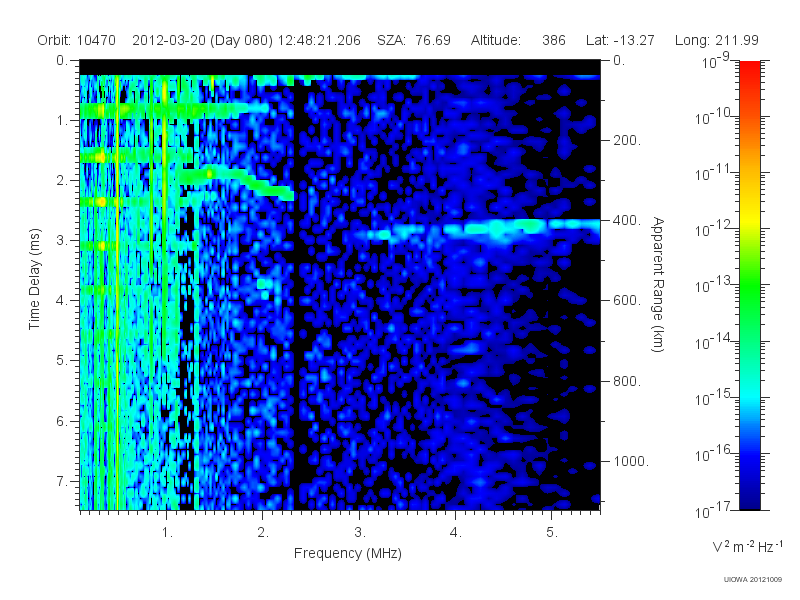Click the bright ground echo trace near 400 km
This screenshot has height=600, width=800.
[482, 228]
